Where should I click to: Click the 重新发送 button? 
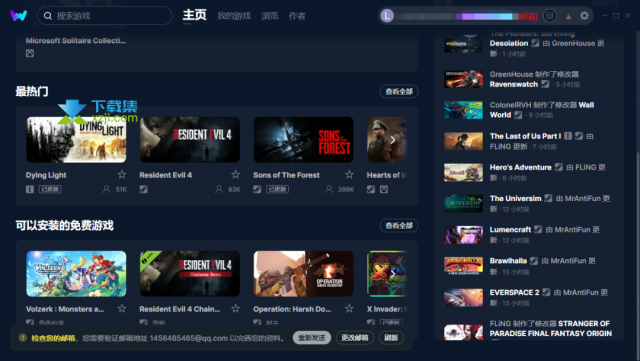[311, 338]
